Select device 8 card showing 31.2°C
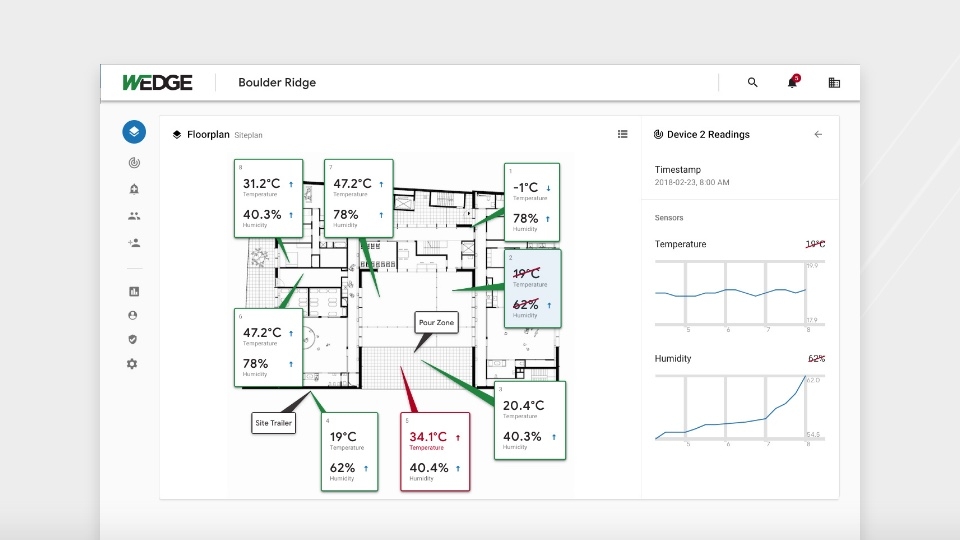960x540 pixels. 269,198
